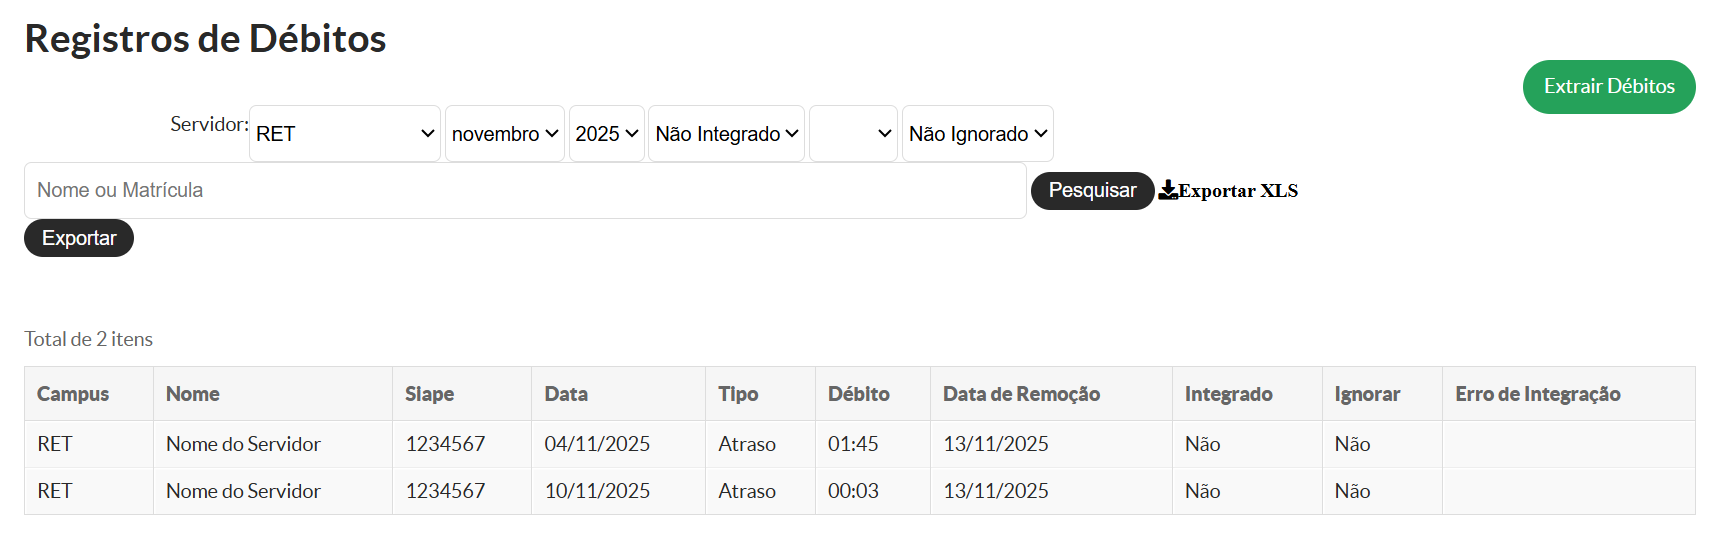Expand the Não Ignorado filter dropdown
Image resolution: width=1713 pixels, height=534 pixels.
pyautogui.click(x=977, y=134)
